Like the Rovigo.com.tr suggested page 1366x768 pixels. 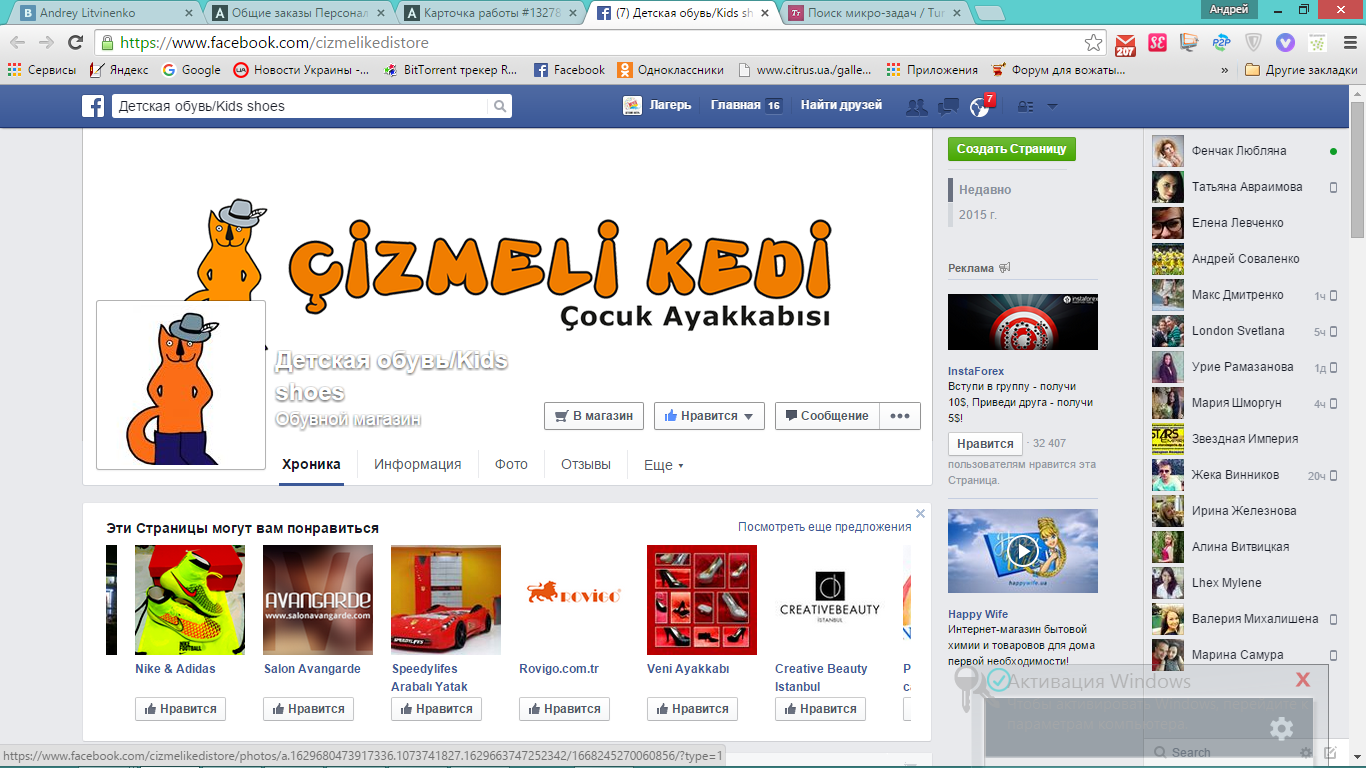[x=564, y=709]
